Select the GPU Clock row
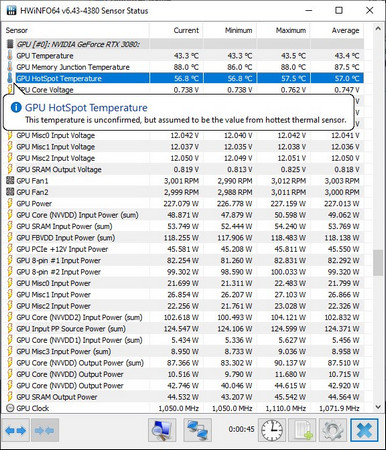The image size is (386, 450). (x=183, y=408)
